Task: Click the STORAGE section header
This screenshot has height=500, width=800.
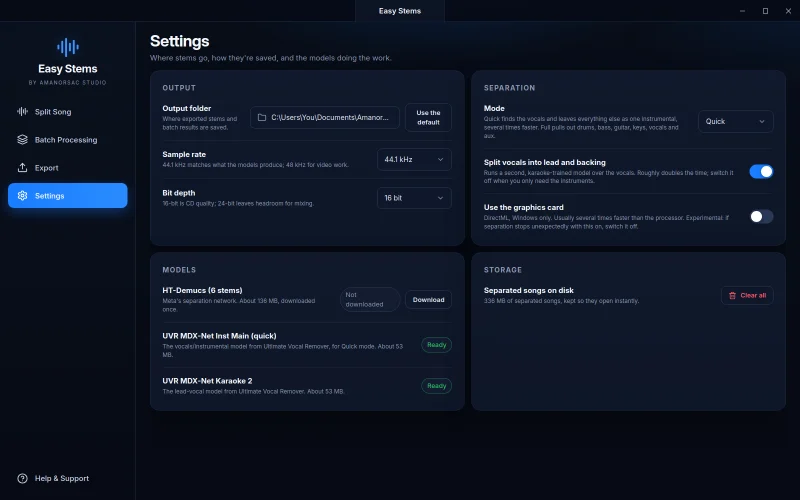Action: pyautogui.click(x=503, y=269)
